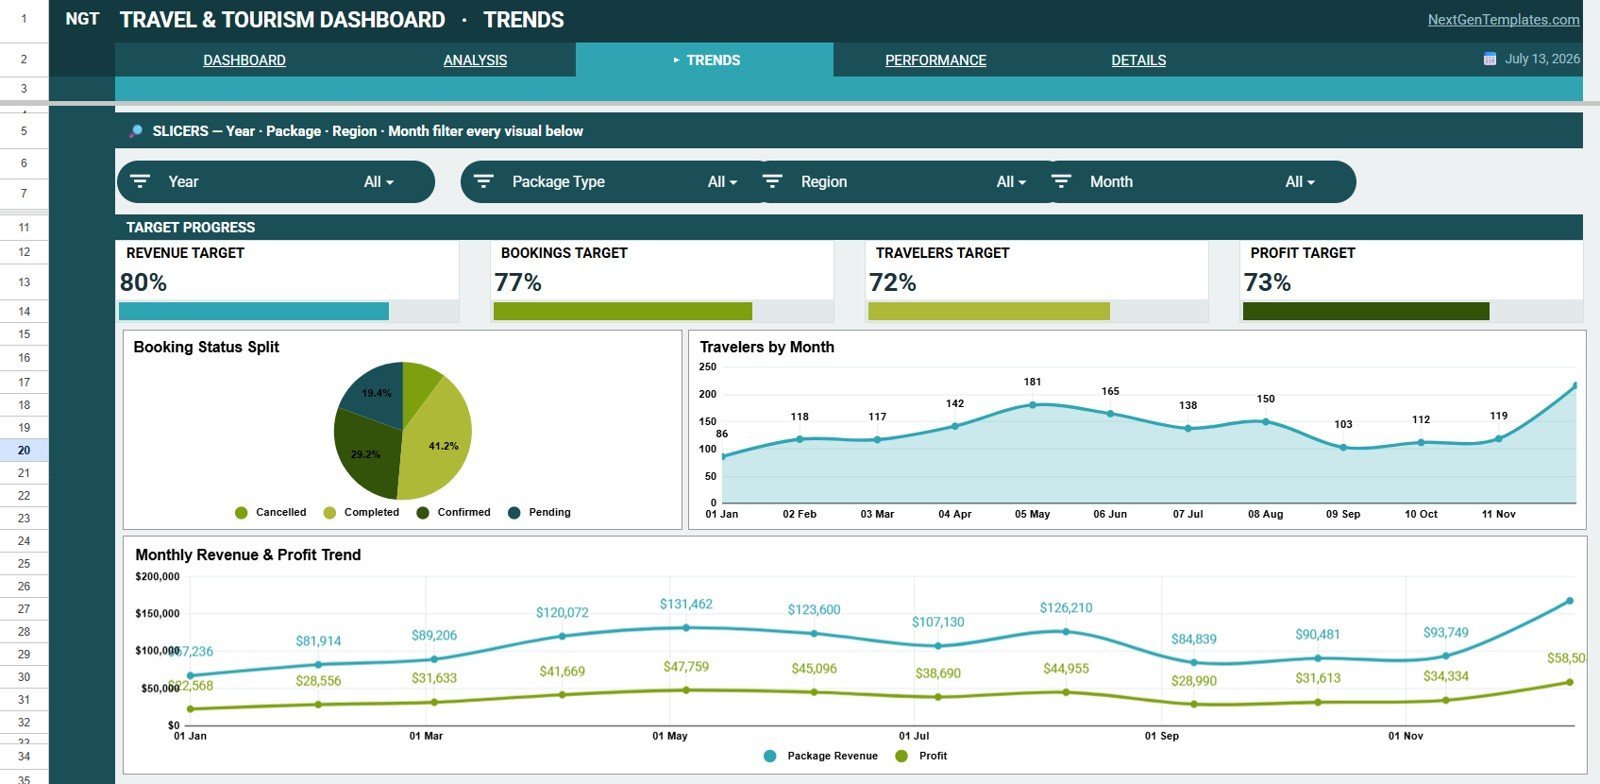The width and height of the screenshot is (1600, 784).
Task: Select the active TRENDS tab
Action: coord(705,60)
